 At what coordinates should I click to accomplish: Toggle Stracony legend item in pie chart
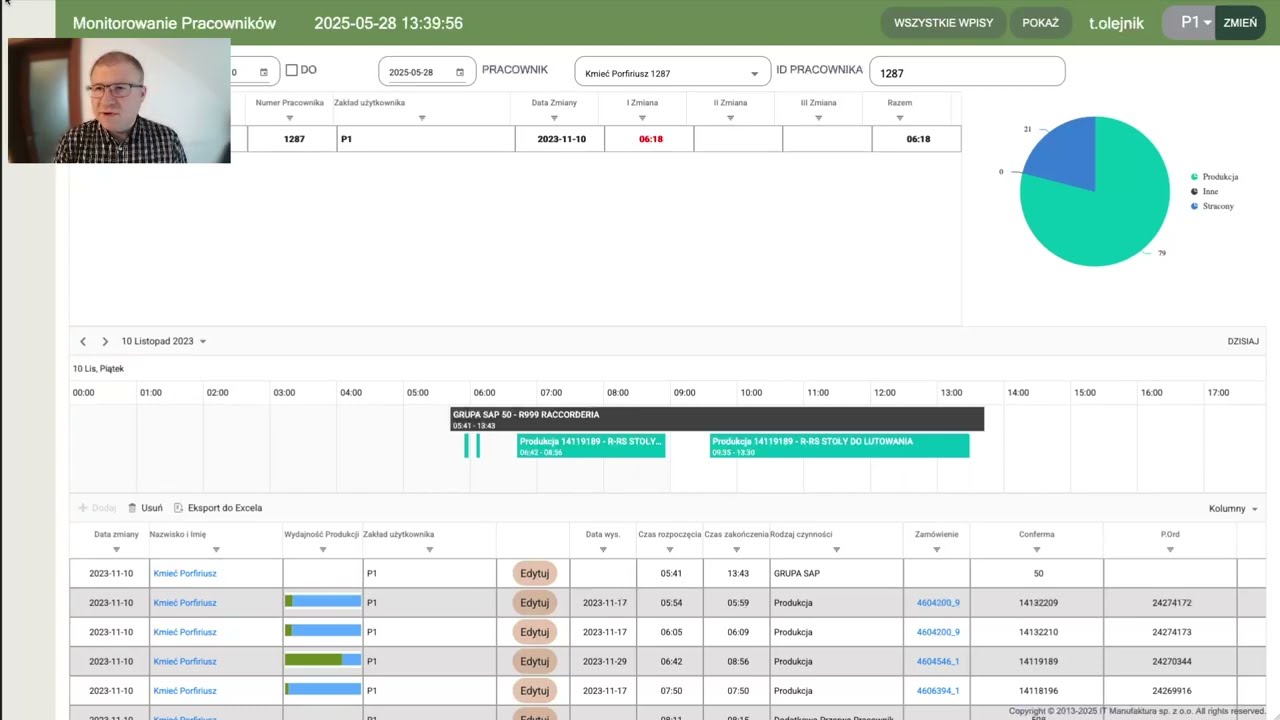click(x=1212, y=206)
